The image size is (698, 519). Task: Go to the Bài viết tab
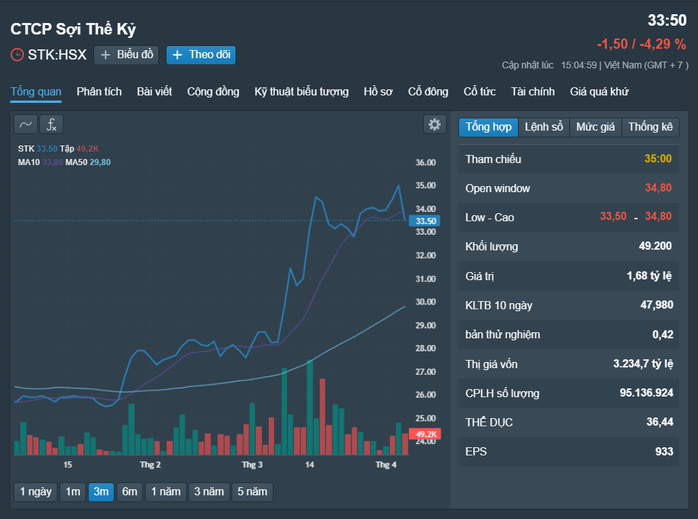pos(154,92)
